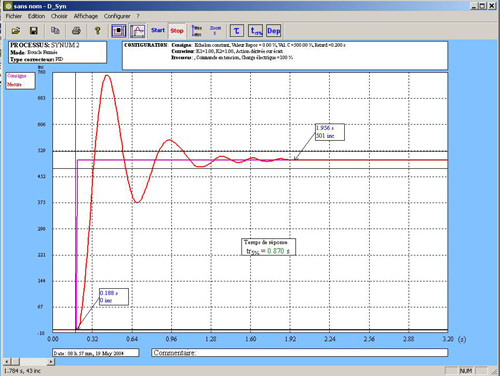Screen dimensions: 500x376
Task: Click the right arrow of horizontal scrollbar
Action: click(51, 362)
